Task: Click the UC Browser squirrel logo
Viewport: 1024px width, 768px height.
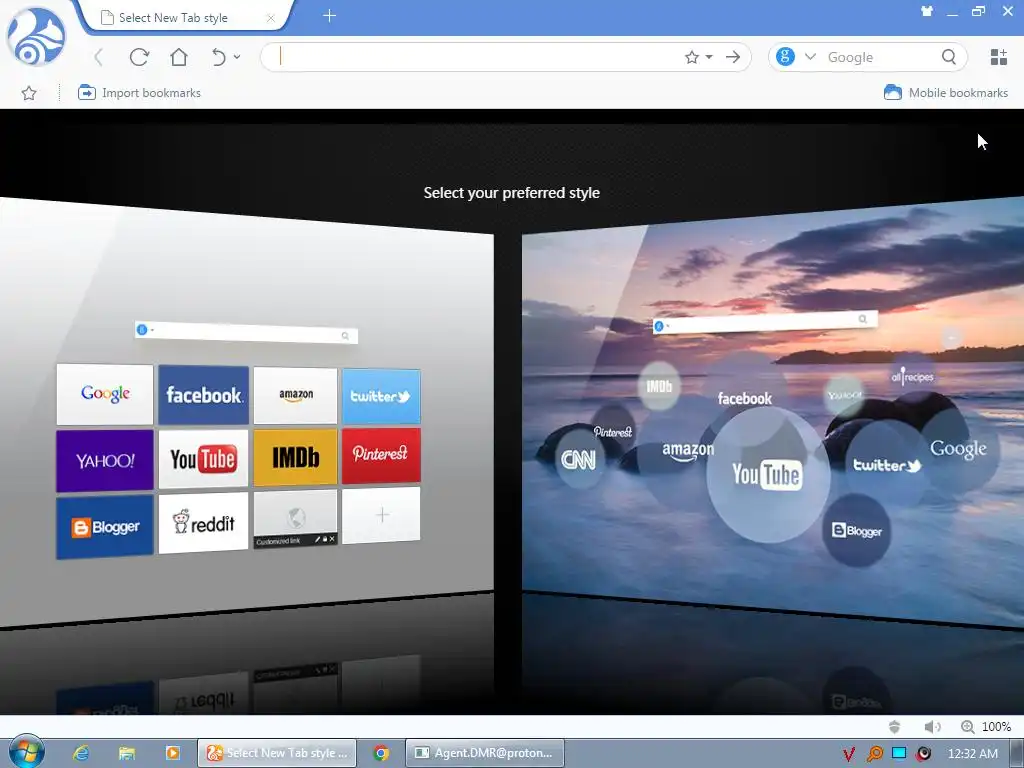Action: (36, 37)
